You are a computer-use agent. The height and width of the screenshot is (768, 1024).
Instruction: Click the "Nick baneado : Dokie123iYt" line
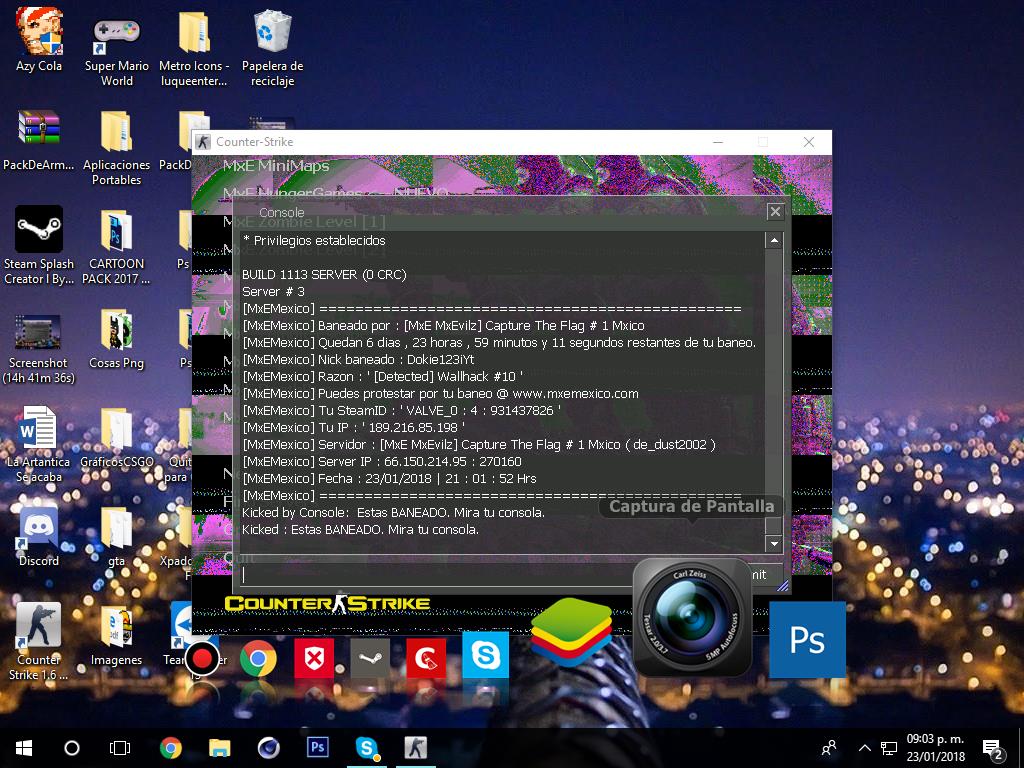358,359
